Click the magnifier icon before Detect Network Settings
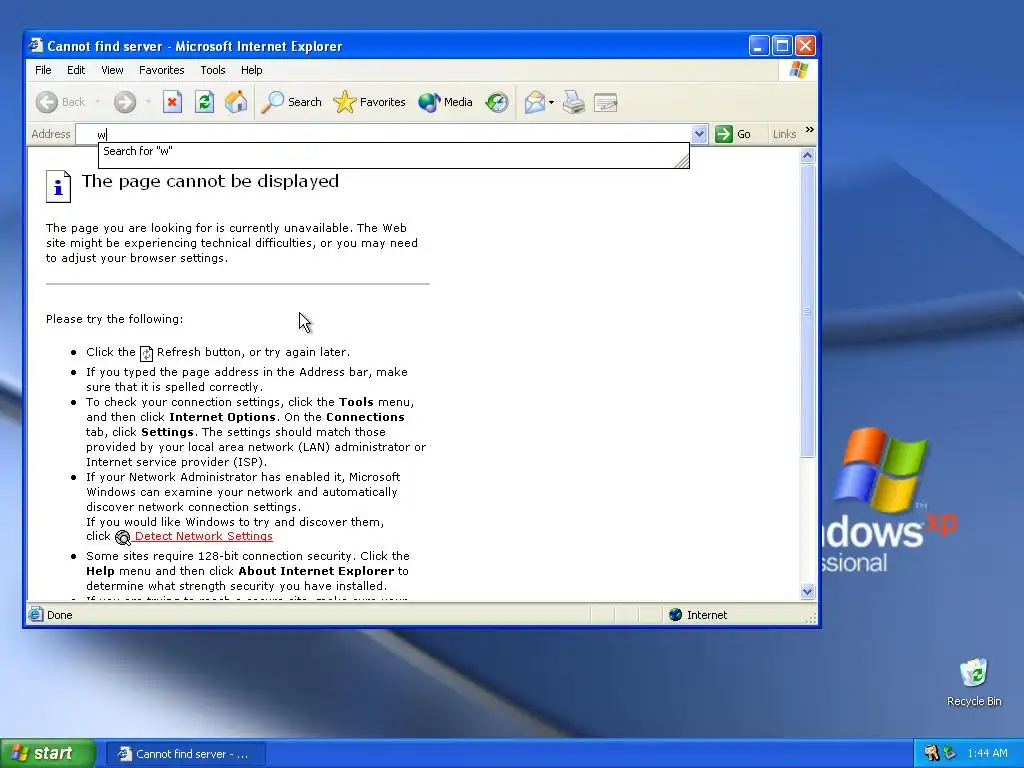 (x=123, y=537)
